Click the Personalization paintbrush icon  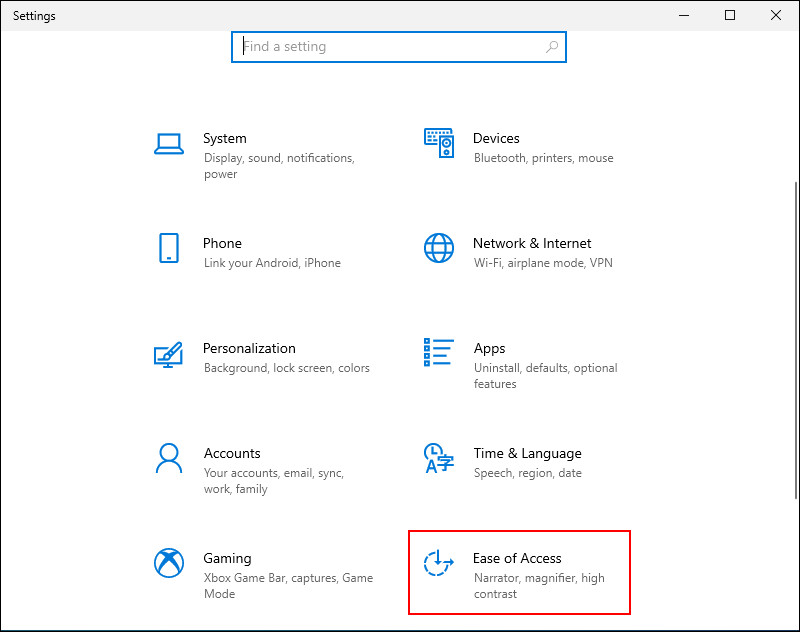[168, 354]
